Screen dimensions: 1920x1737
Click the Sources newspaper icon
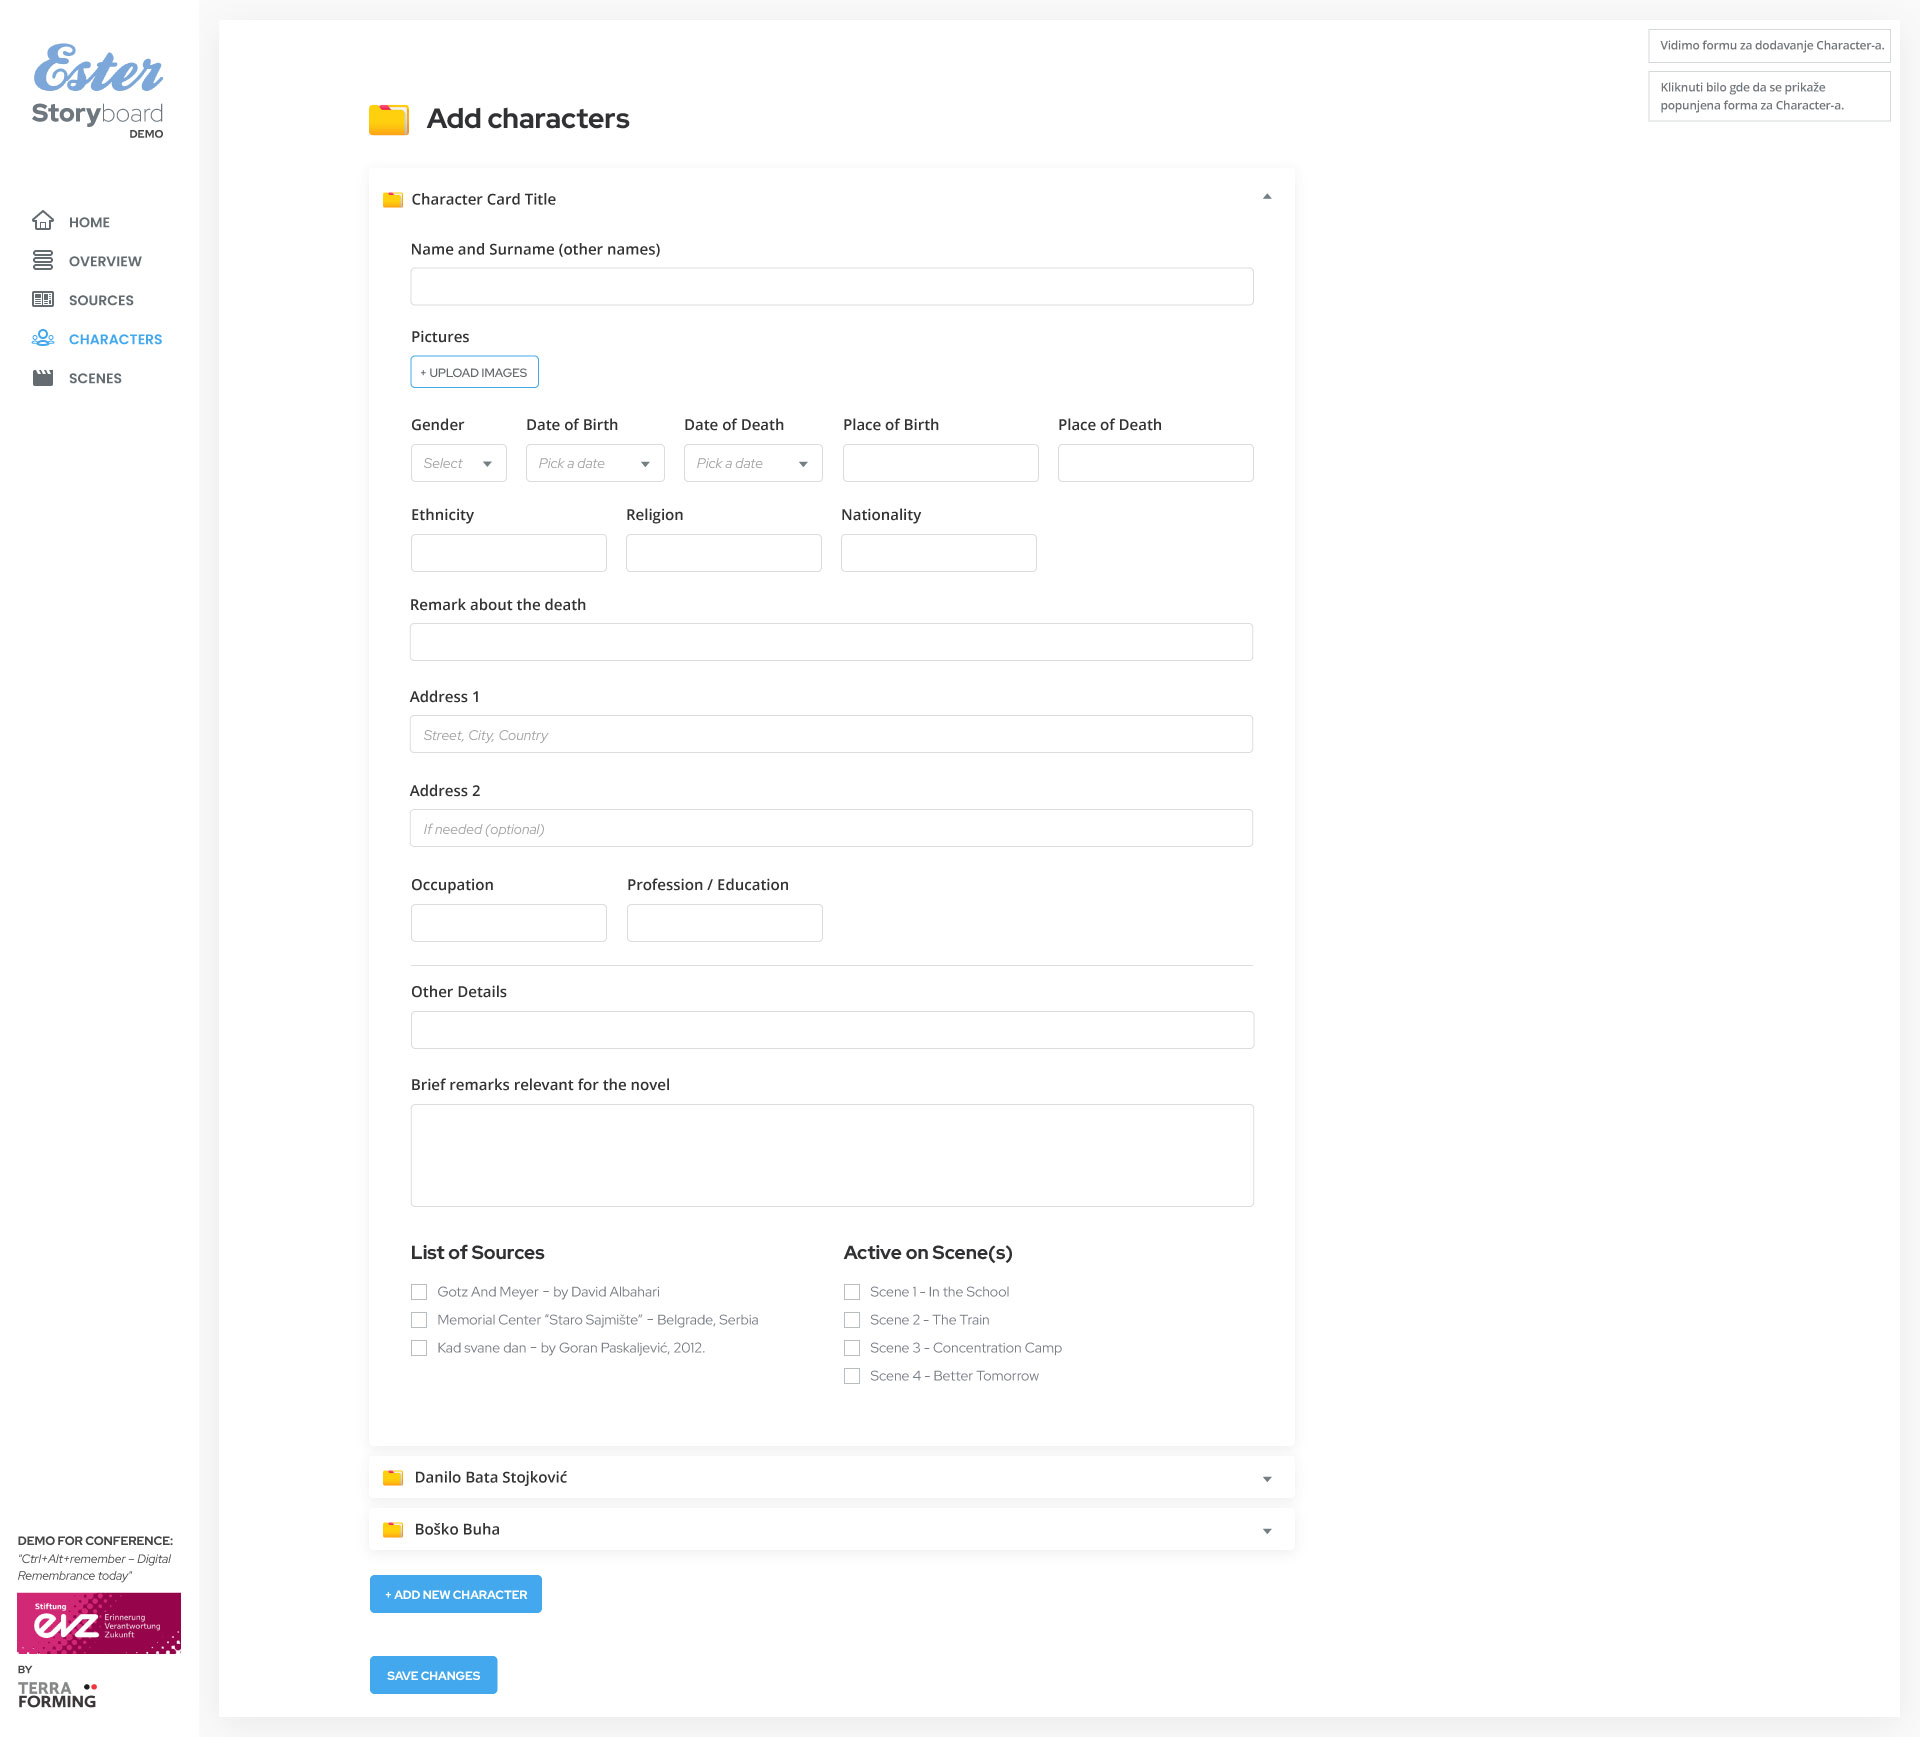pos(43,299)
